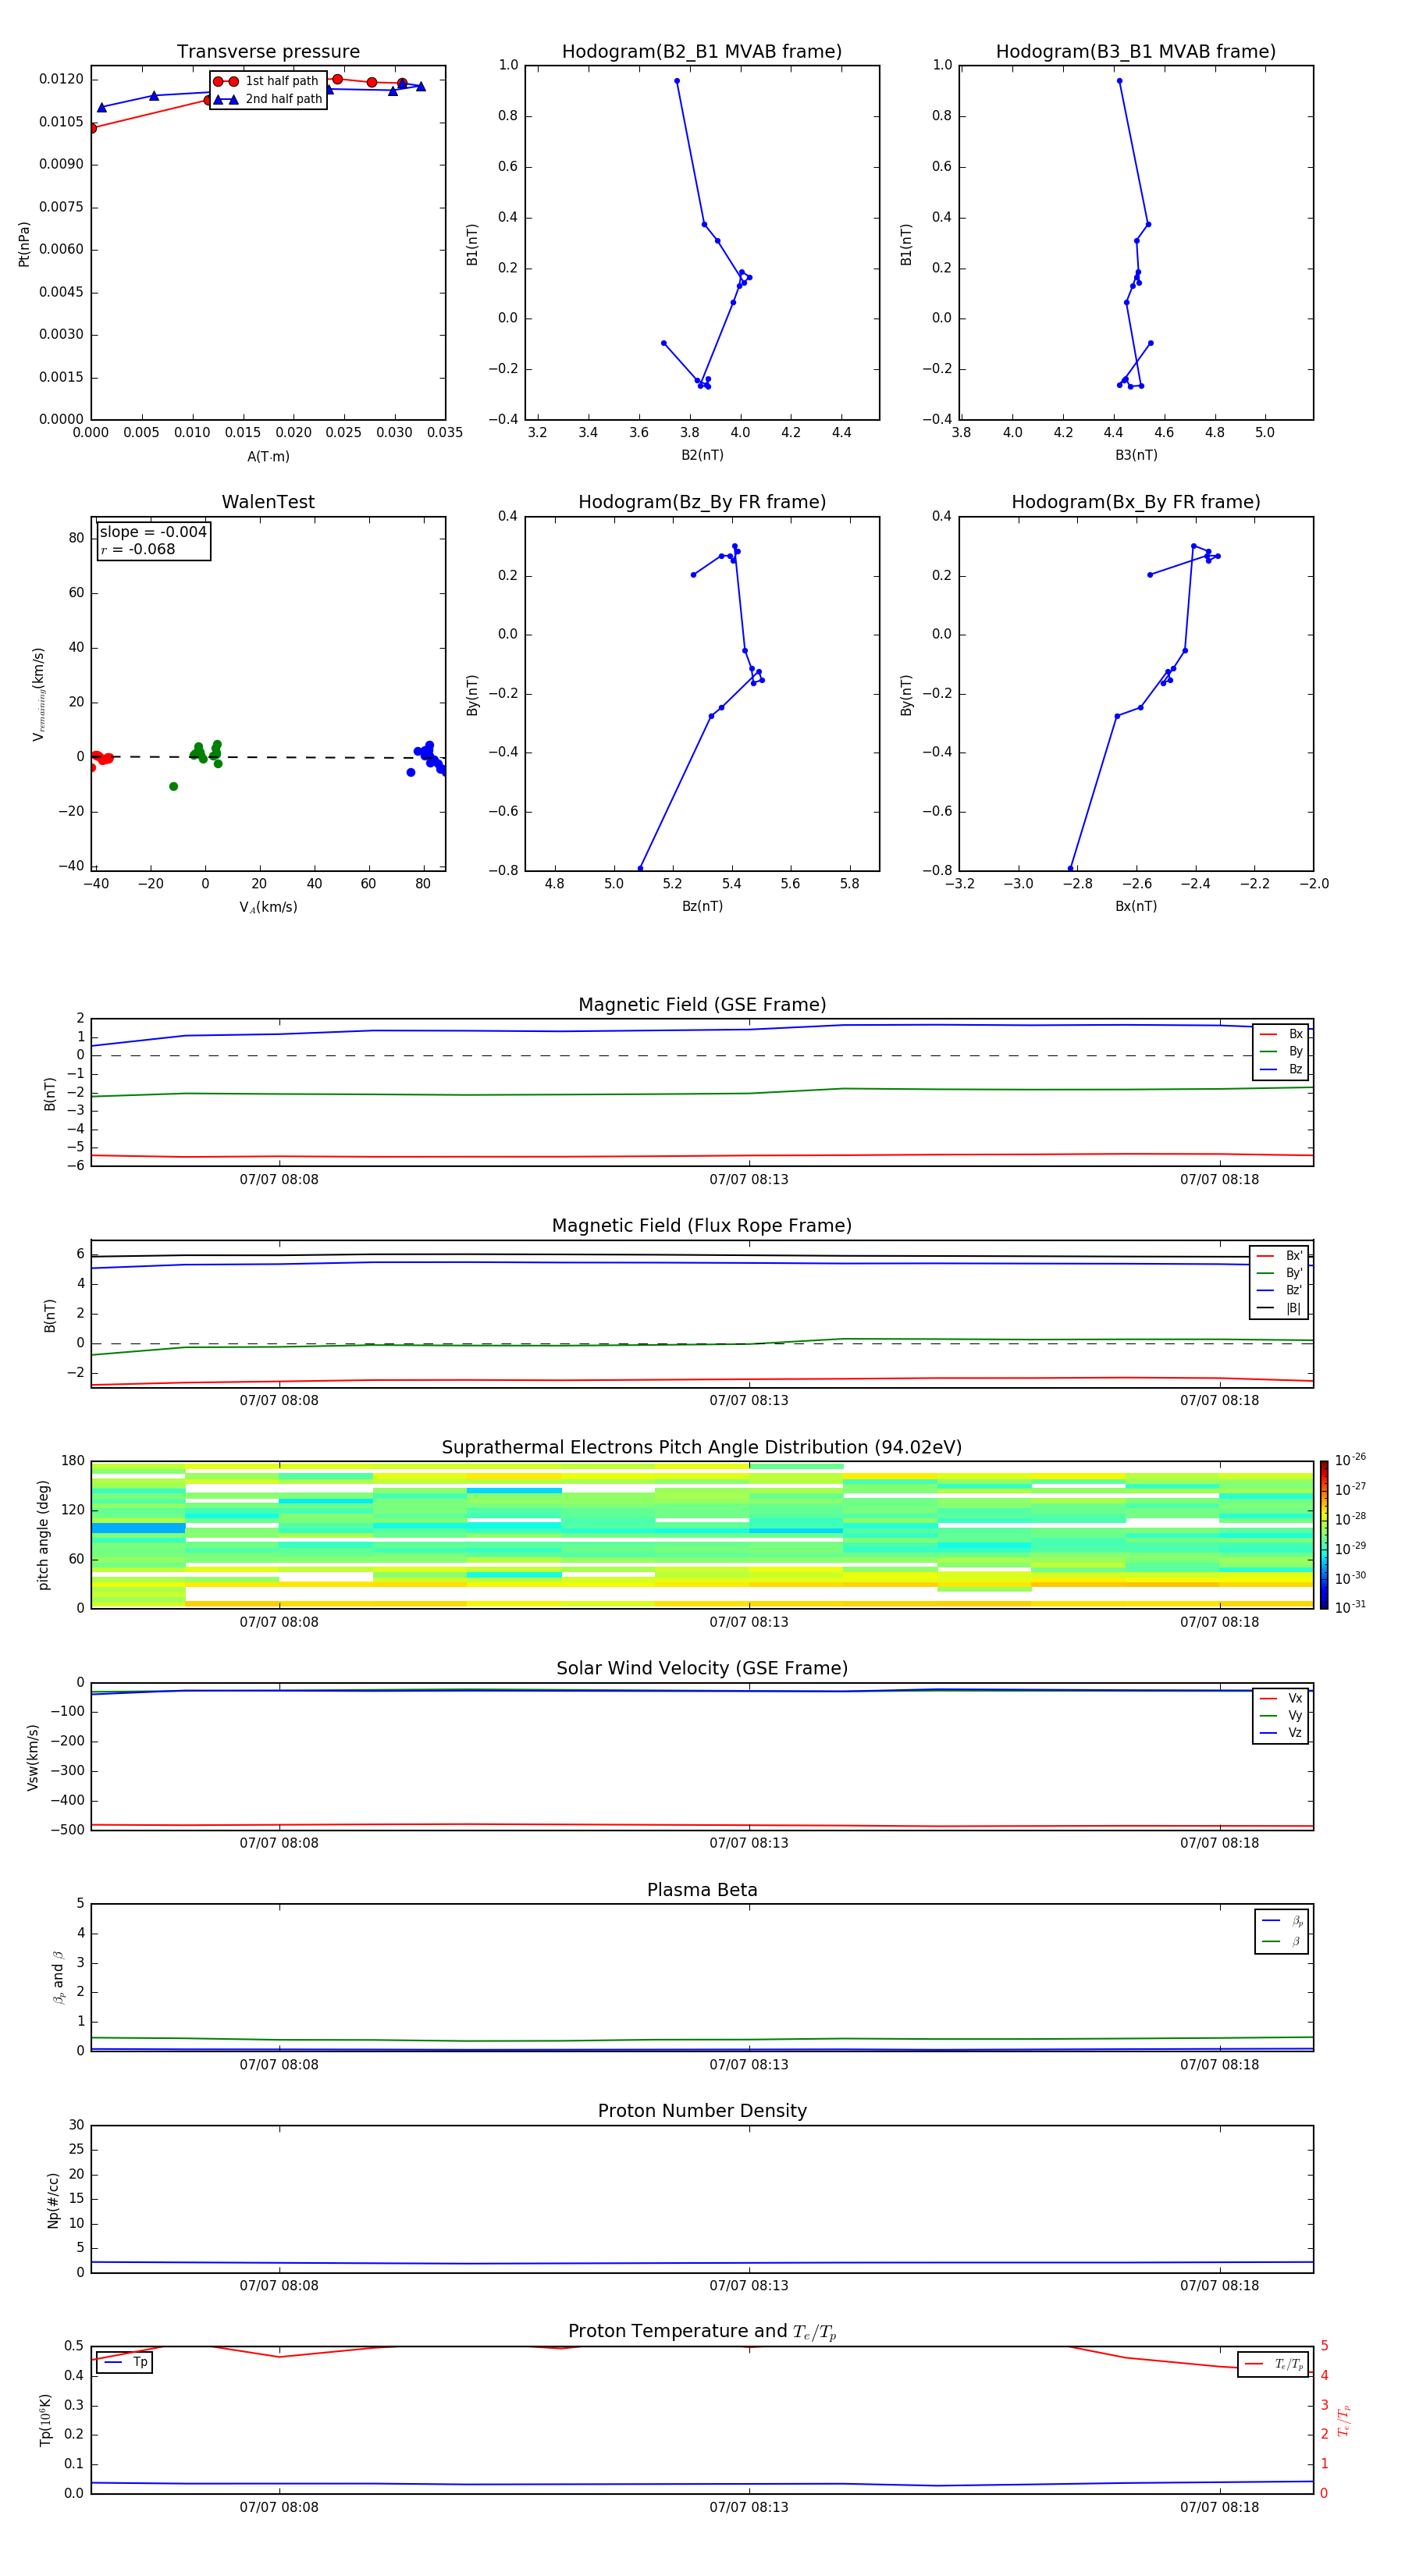Click the "Magnetic Field (GSE Frame)" title

[x=702, y=1005]
